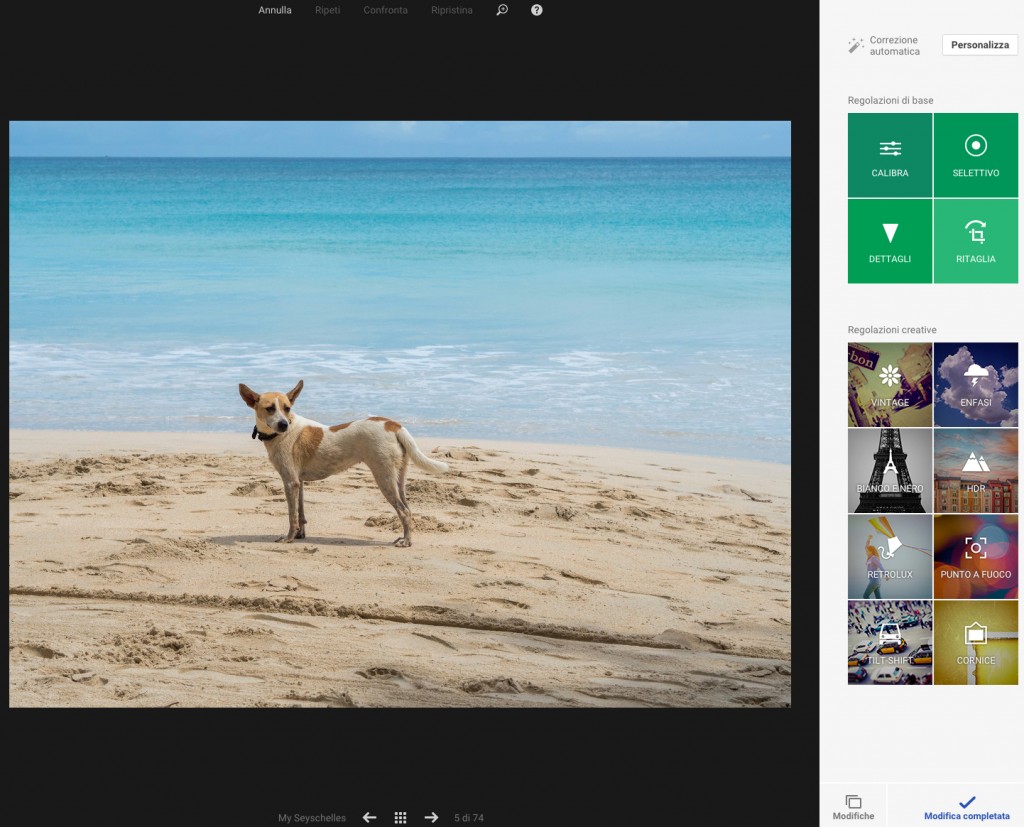Go to the previous photo arrow
The width and height of the screenshot is (1024, 827).
click(369, 817)
